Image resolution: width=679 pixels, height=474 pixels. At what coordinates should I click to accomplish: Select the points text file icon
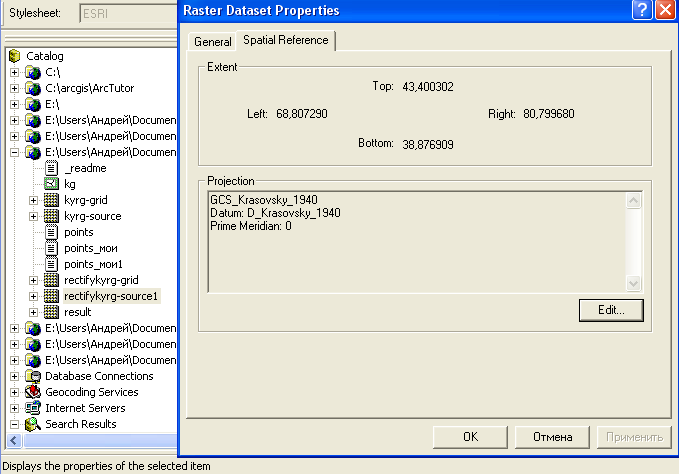(52, 232)
